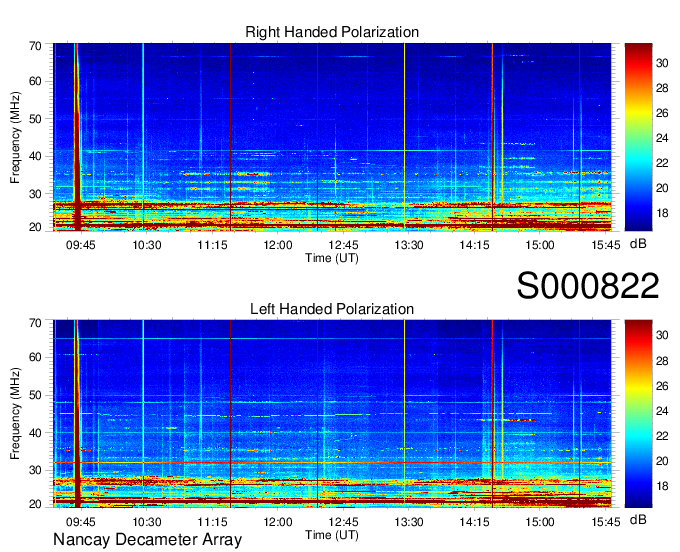Pick 12:00 tick under Left Handed plot

click(278, 522)
